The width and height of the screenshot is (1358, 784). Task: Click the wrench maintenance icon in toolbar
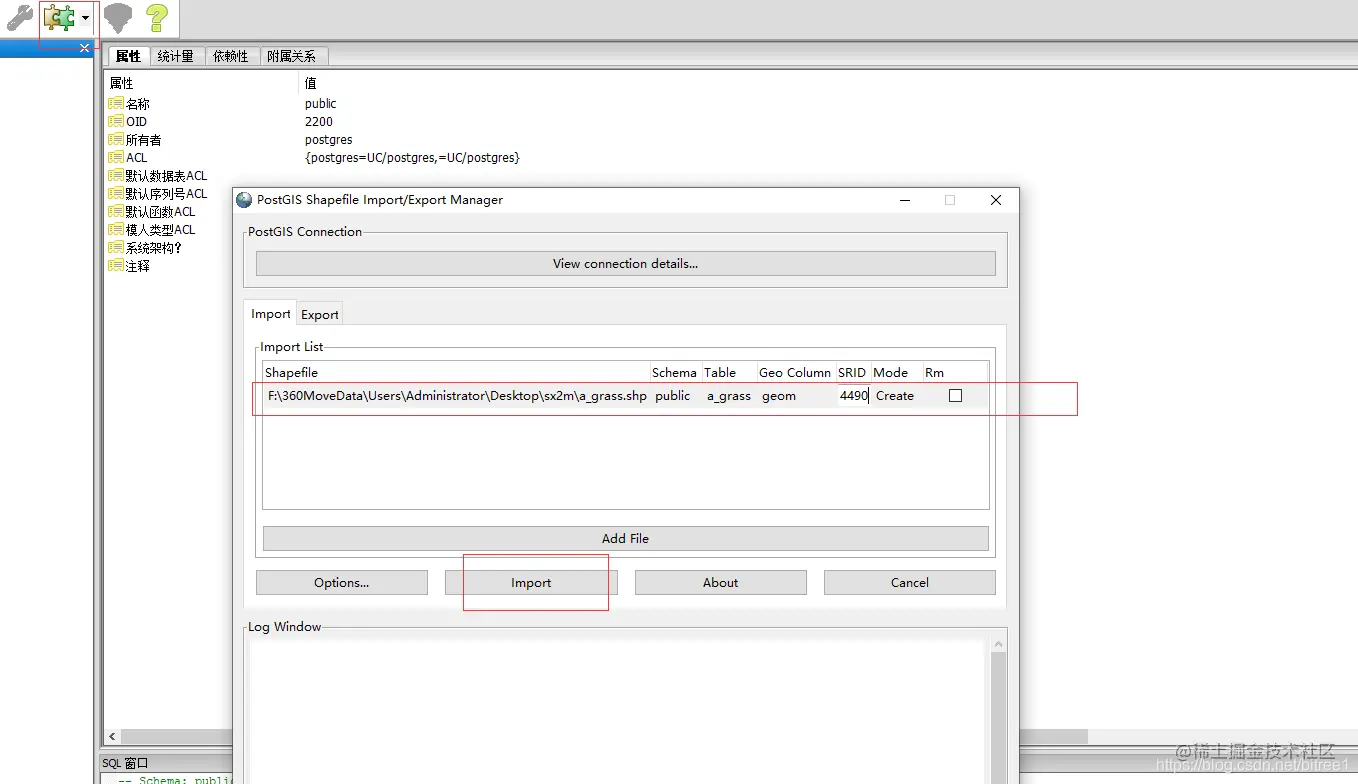19,17
